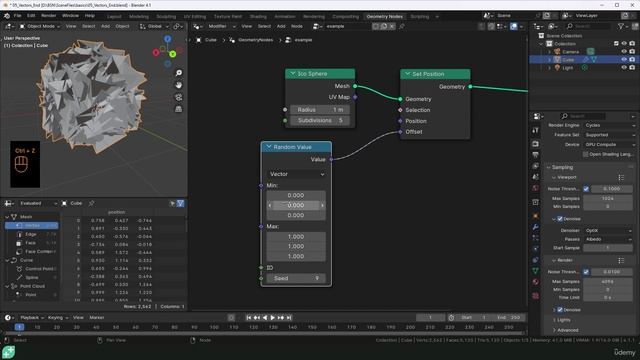Open the outliner filter funnel icon
Screen dimensions: 640x360
(x=621, y=26)
